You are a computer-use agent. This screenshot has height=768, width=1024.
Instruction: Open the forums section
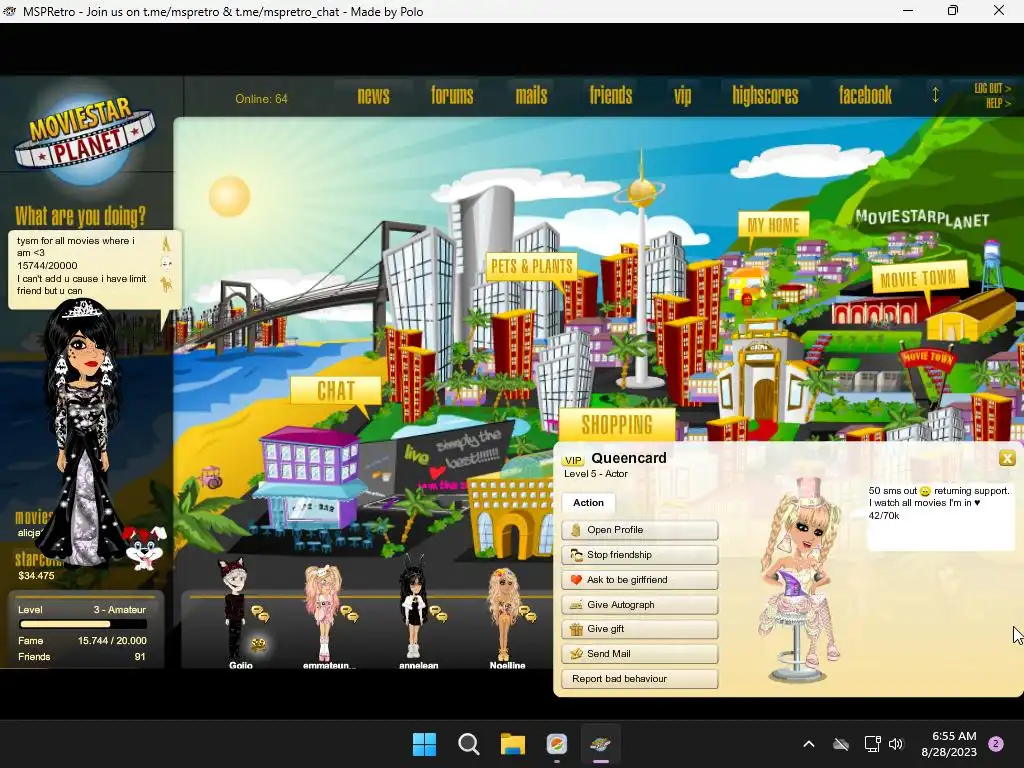click(452, 96)
